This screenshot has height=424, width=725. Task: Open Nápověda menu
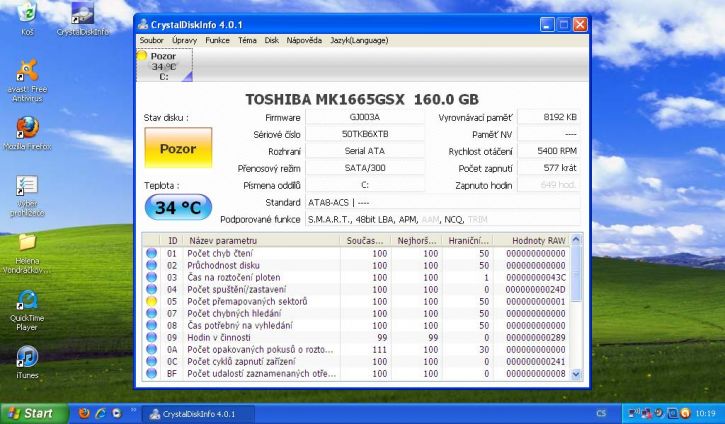304,40
